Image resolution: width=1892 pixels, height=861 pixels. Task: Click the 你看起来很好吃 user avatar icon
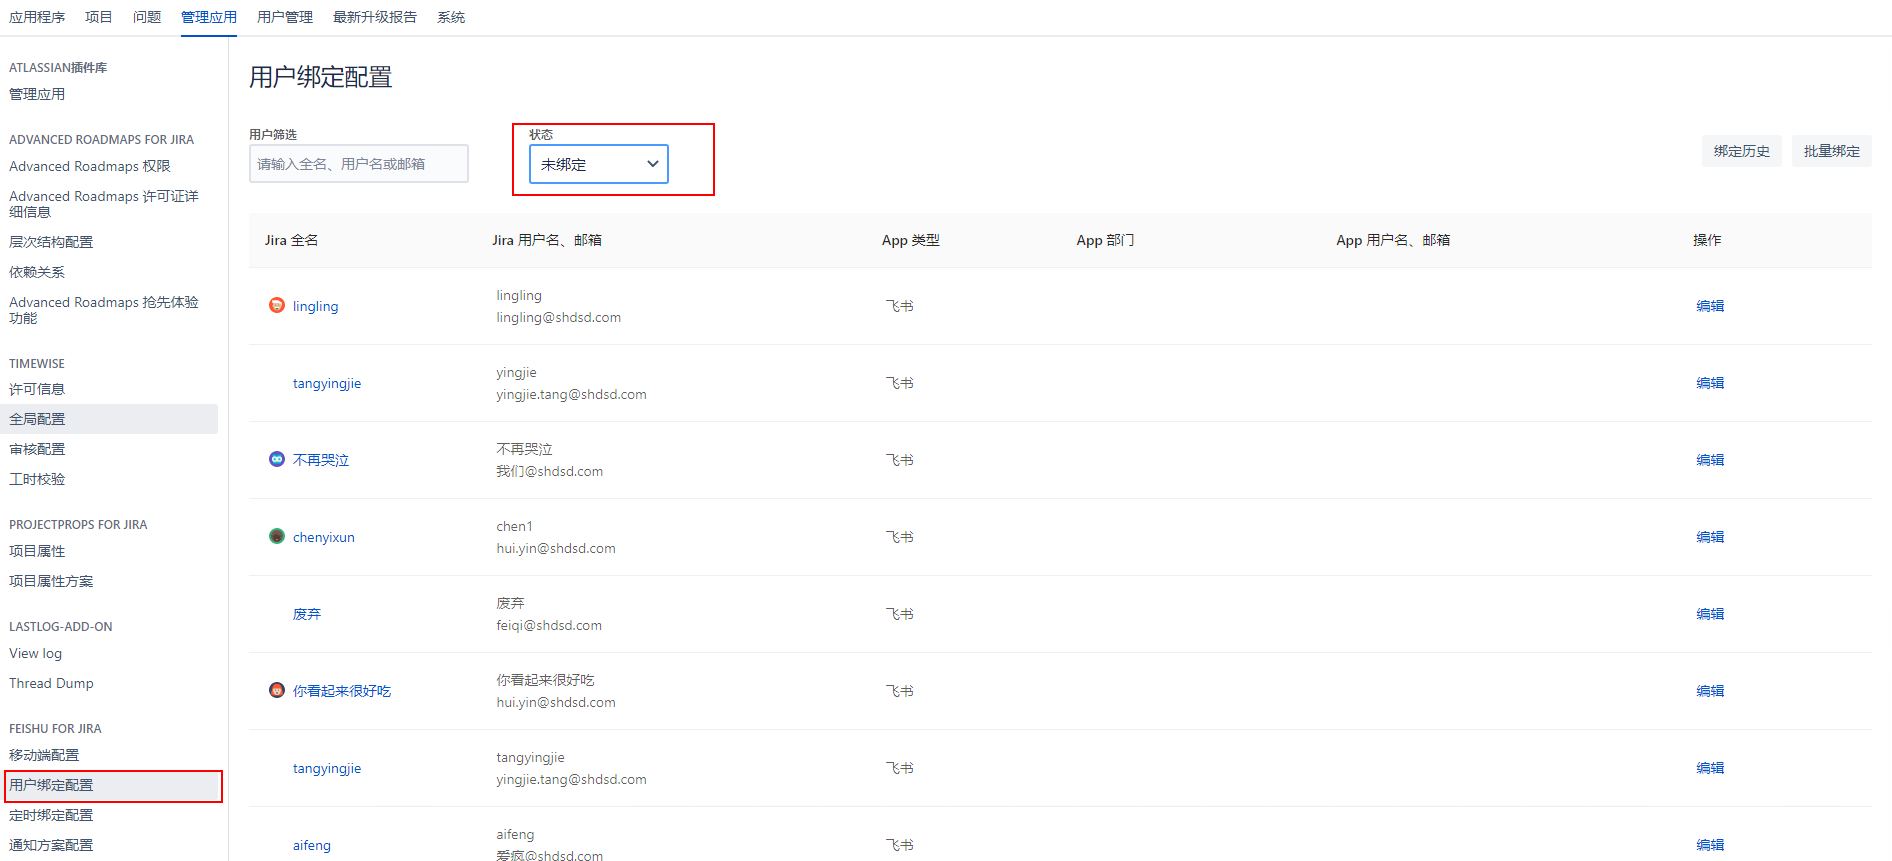[x=277, y=690]
